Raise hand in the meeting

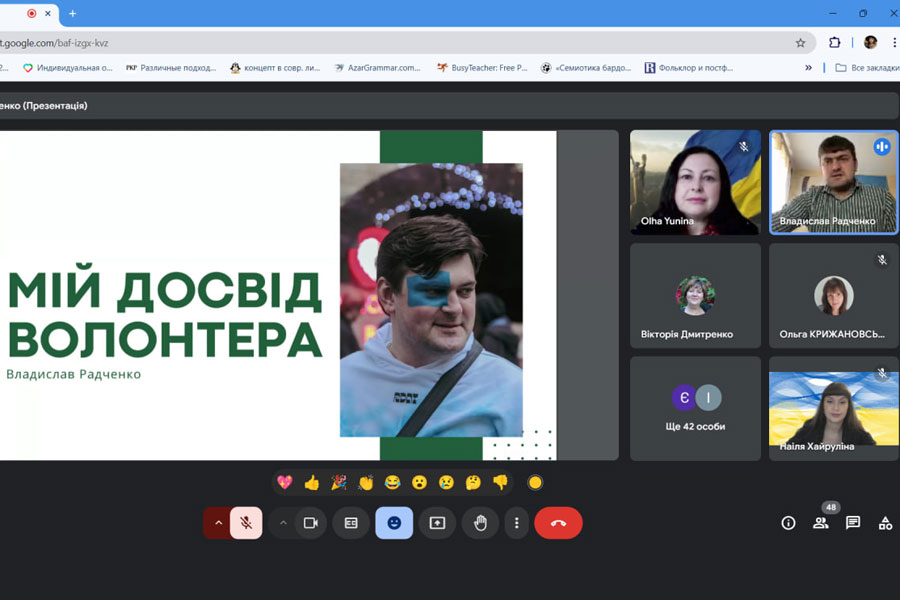pos(480,523)
